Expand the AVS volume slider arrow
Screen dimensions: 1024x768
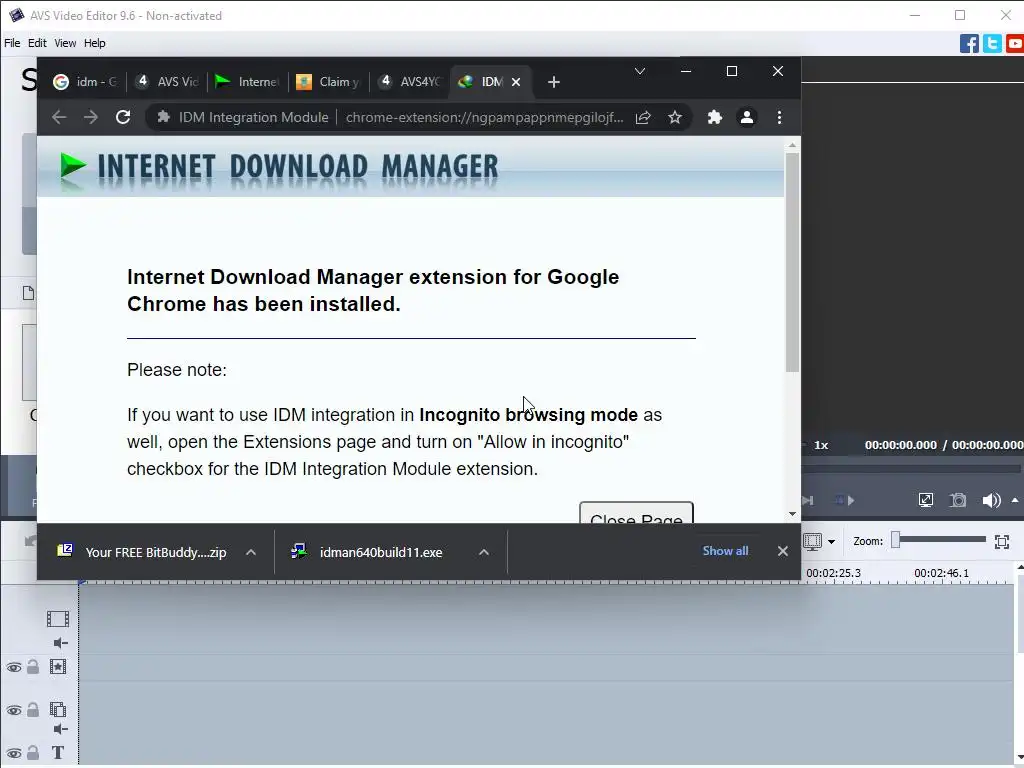click(1015, 500)
